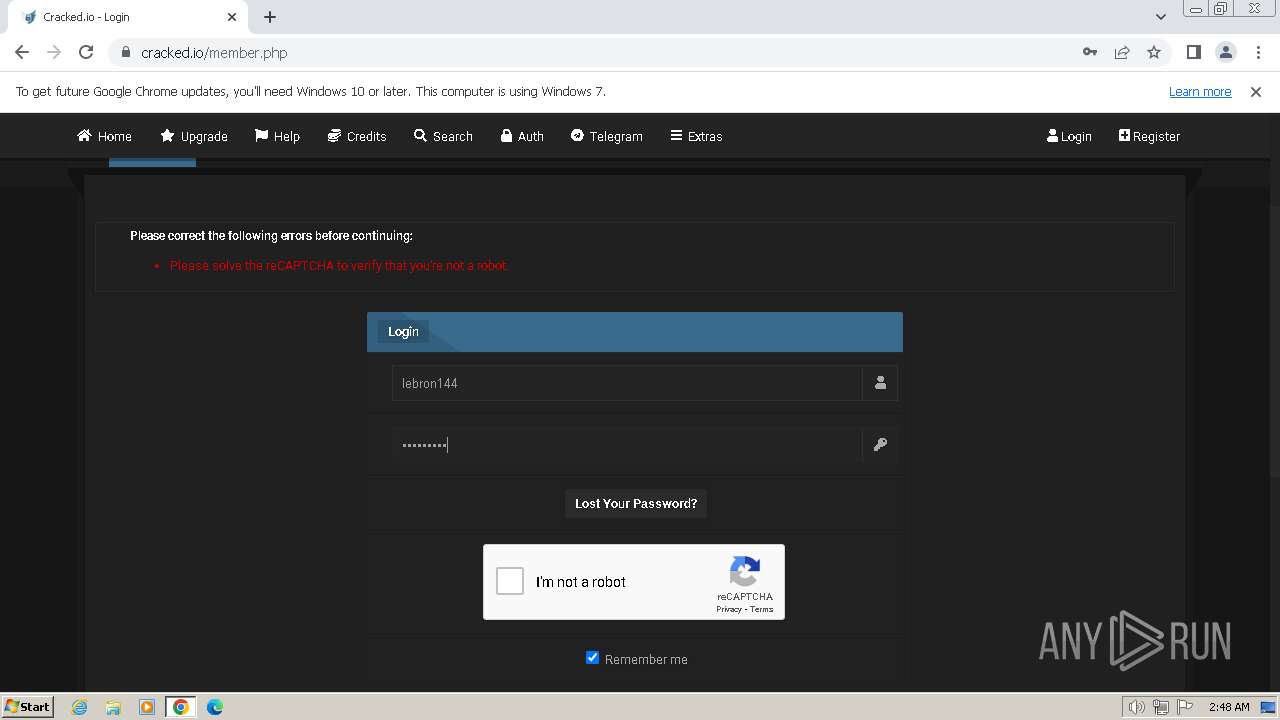
Task: Go back with the browser back arrow
Action: coord(22,52)
